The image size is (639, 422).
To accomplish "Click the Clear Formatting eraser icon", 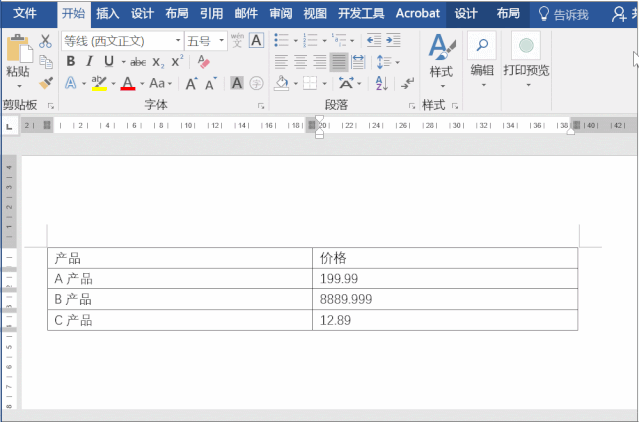I will (203, 62).
